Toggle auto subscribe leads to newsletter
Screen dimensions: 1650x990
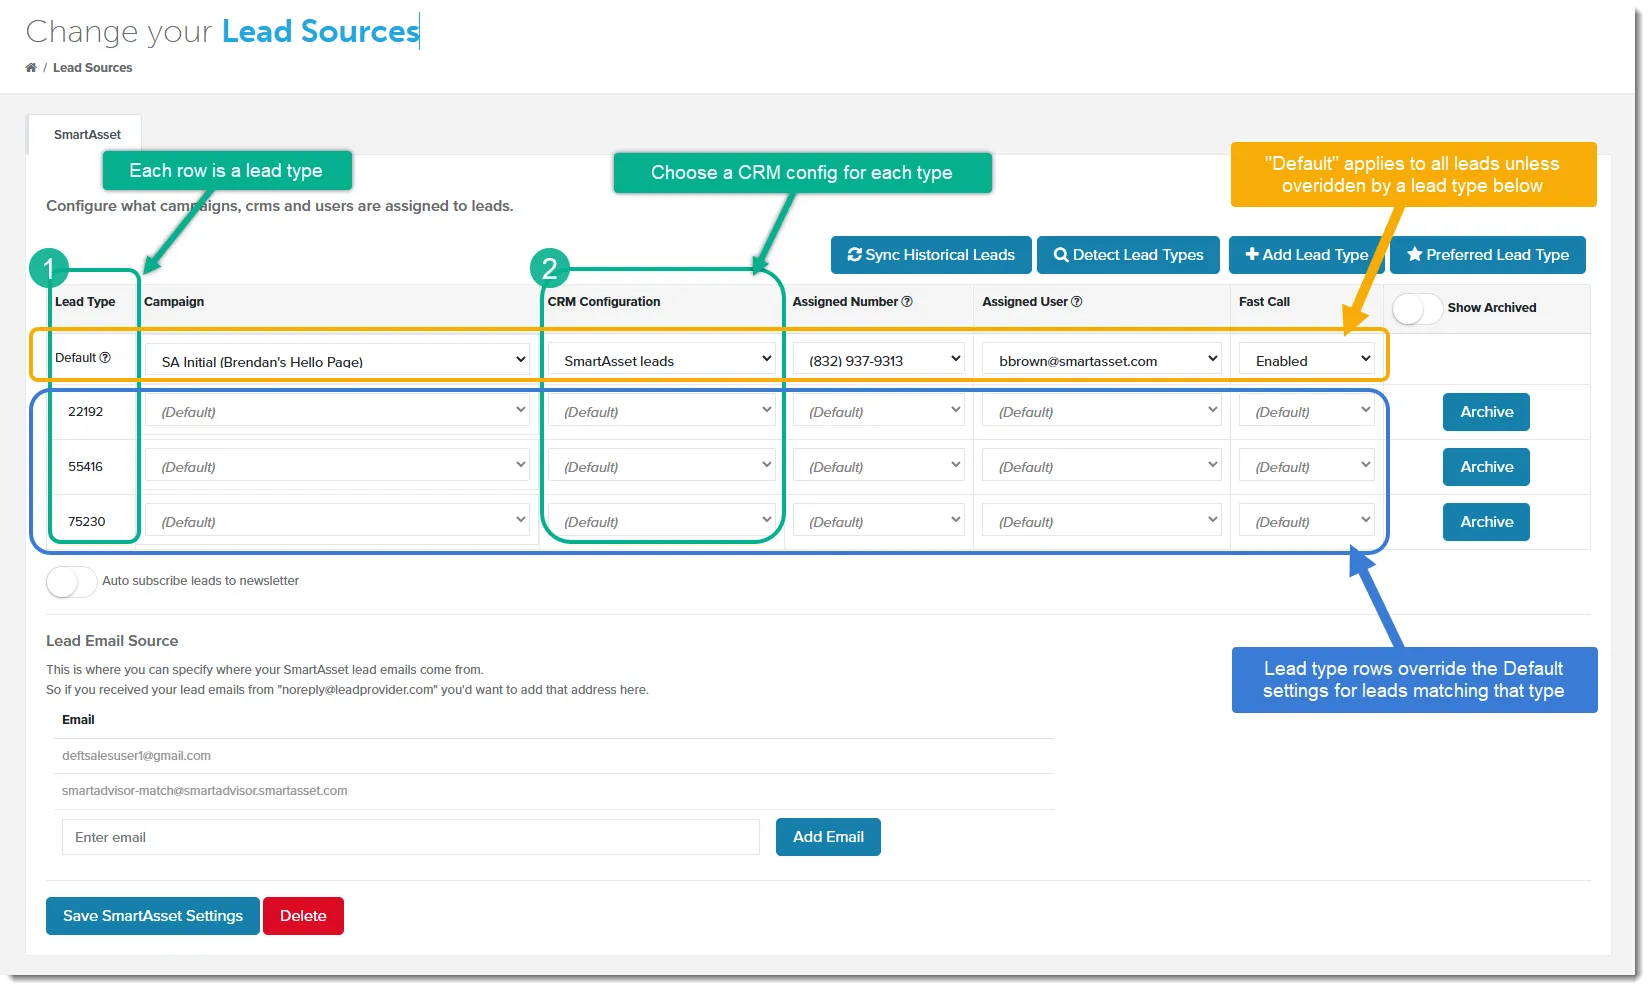point(72,581)
